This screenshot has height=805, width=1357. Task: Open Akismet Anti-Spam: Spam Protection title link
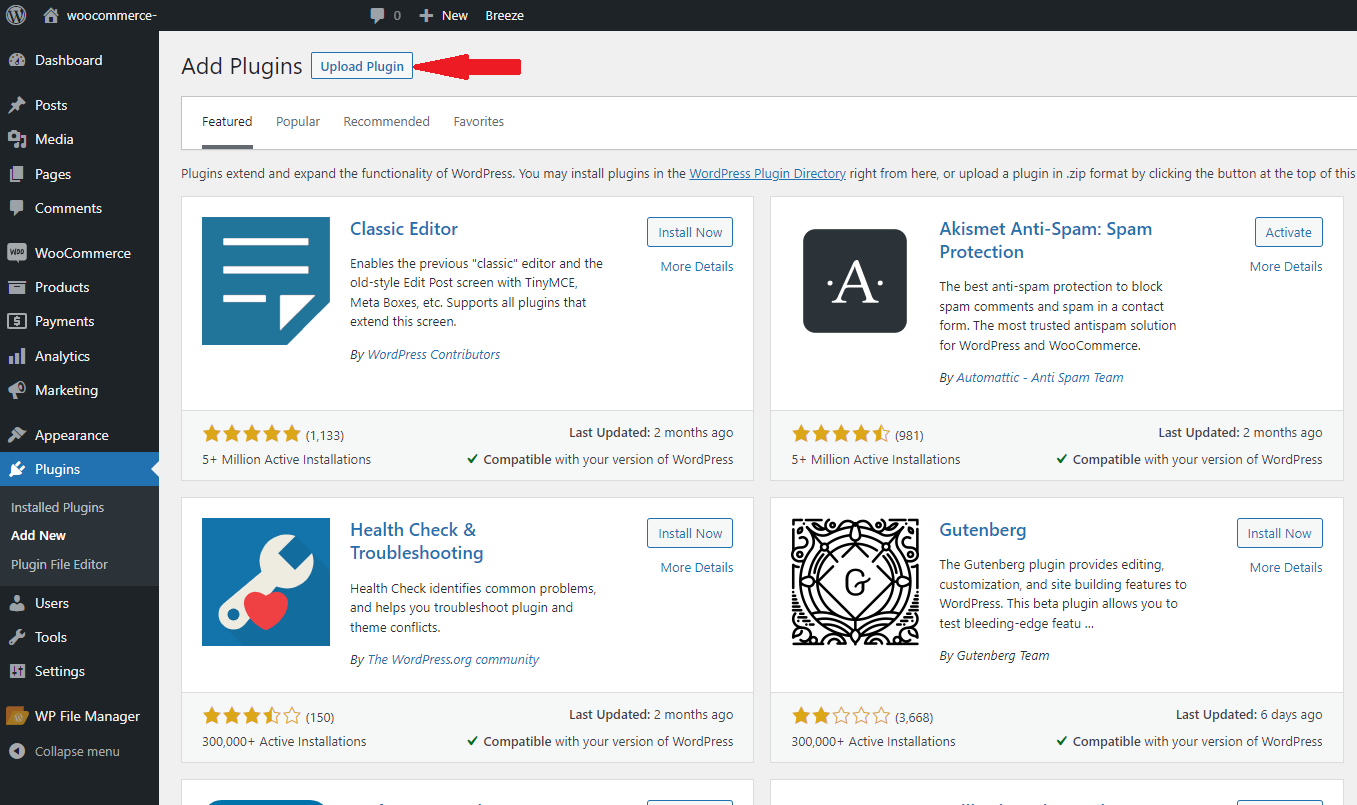[x=1045, y=240]
